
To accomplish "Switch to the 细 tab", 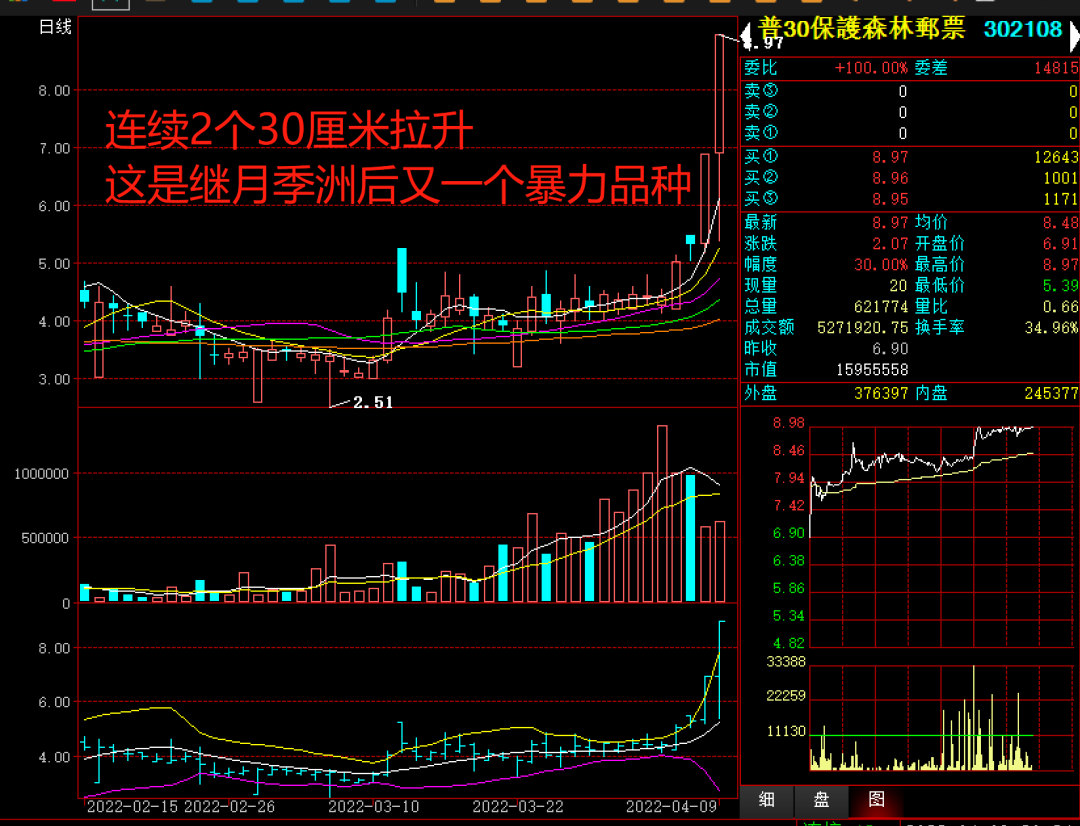I will tap(766, 799).
